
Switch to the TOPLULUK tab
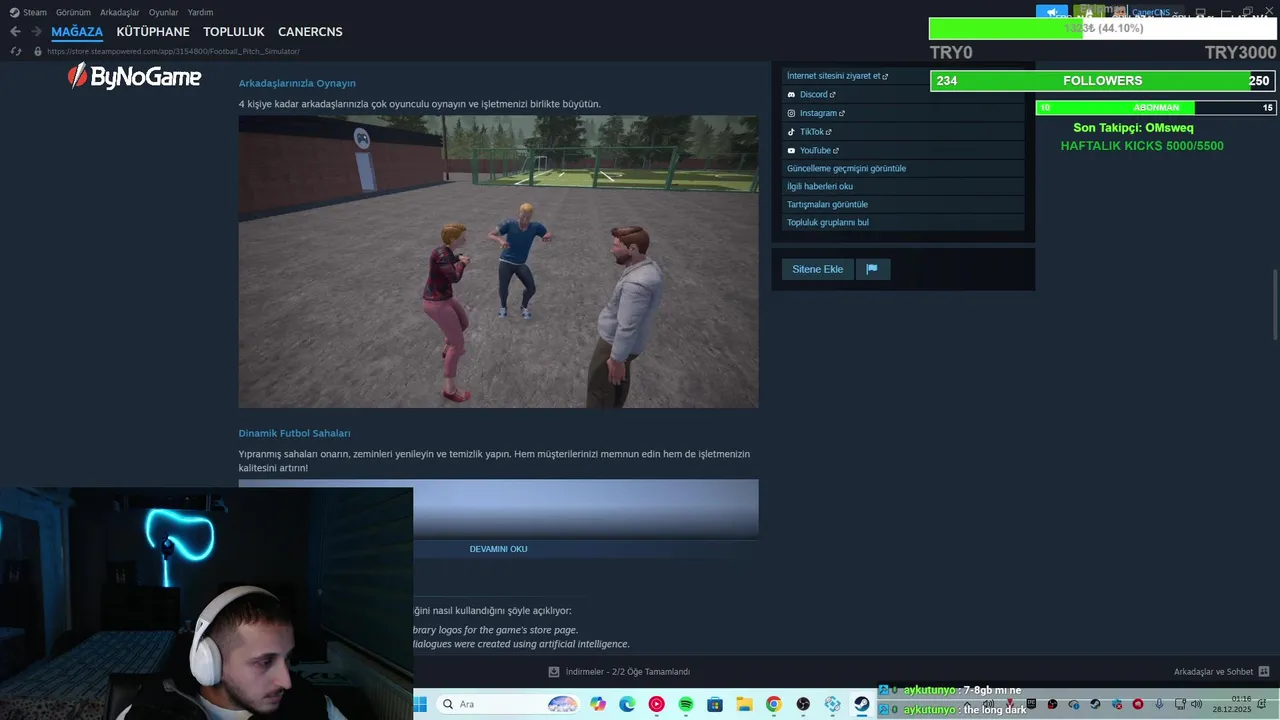(234, 32)
